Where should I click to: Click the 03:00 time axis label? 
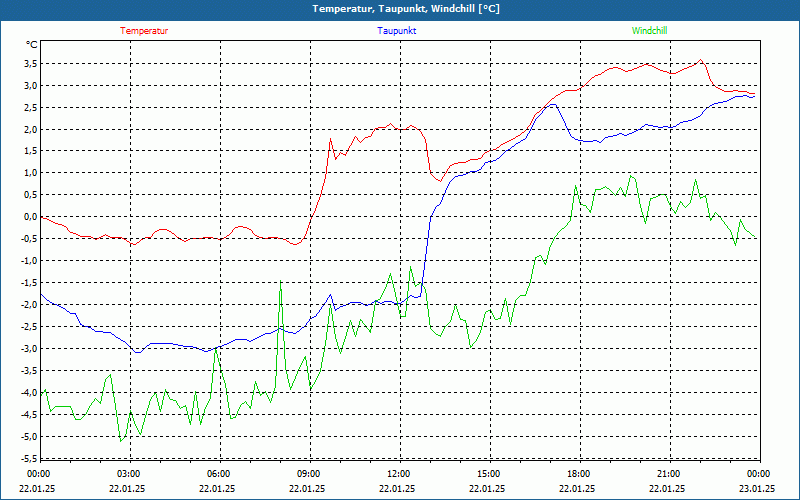pos(130,474)
